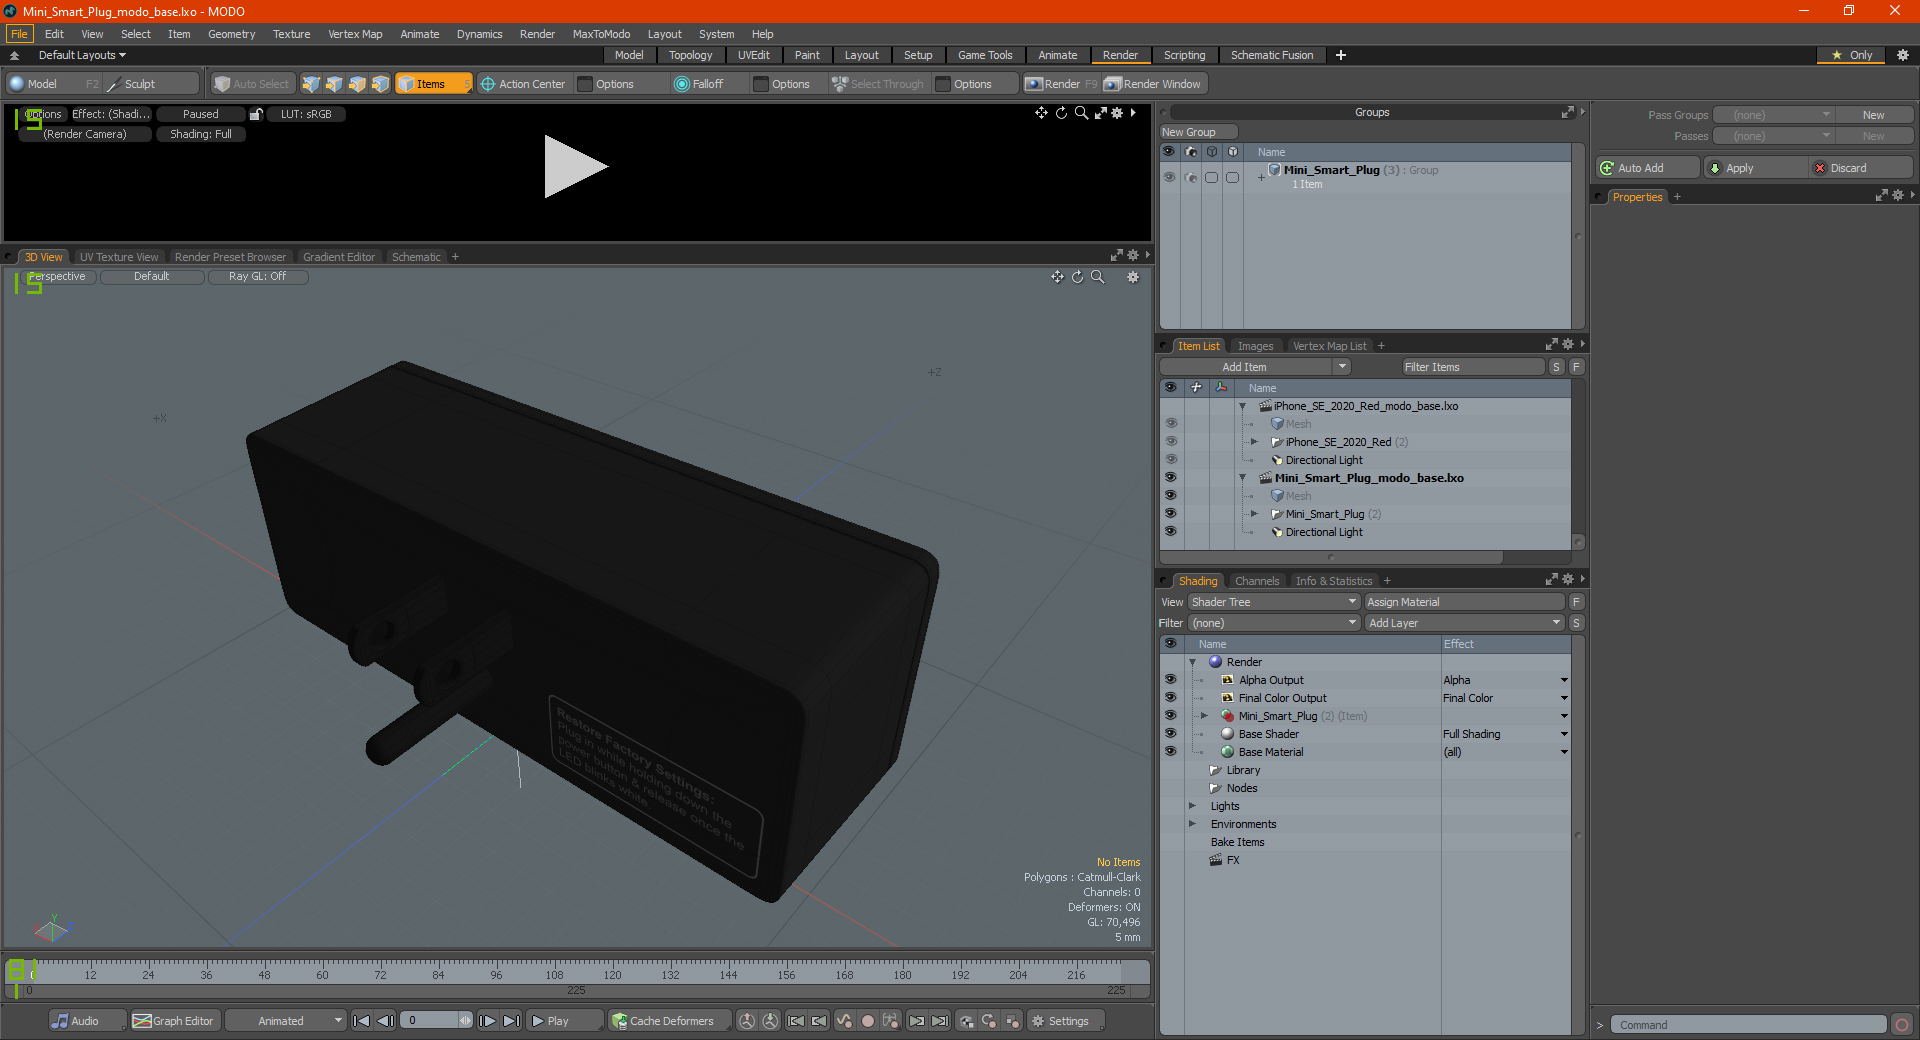Image resolution: width=1920 pixels, height=1040 pixels.
Task: Click the record keyframe circle icon
Action: pyautogui.click(x=868, y=1021)
